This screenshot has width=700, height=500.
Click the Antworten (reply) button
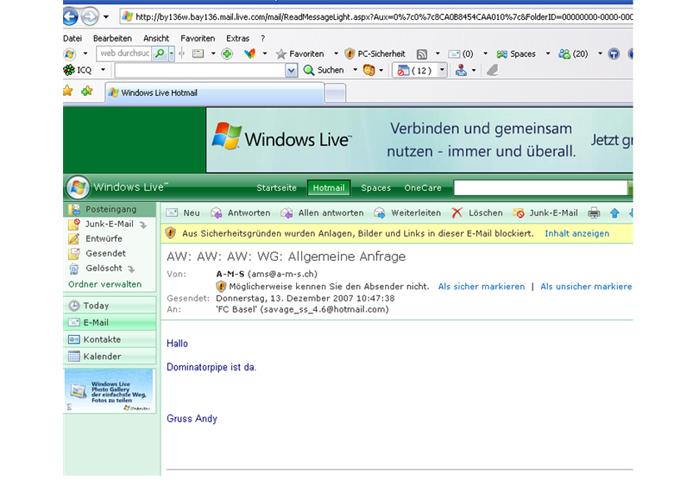coord(241,213)
